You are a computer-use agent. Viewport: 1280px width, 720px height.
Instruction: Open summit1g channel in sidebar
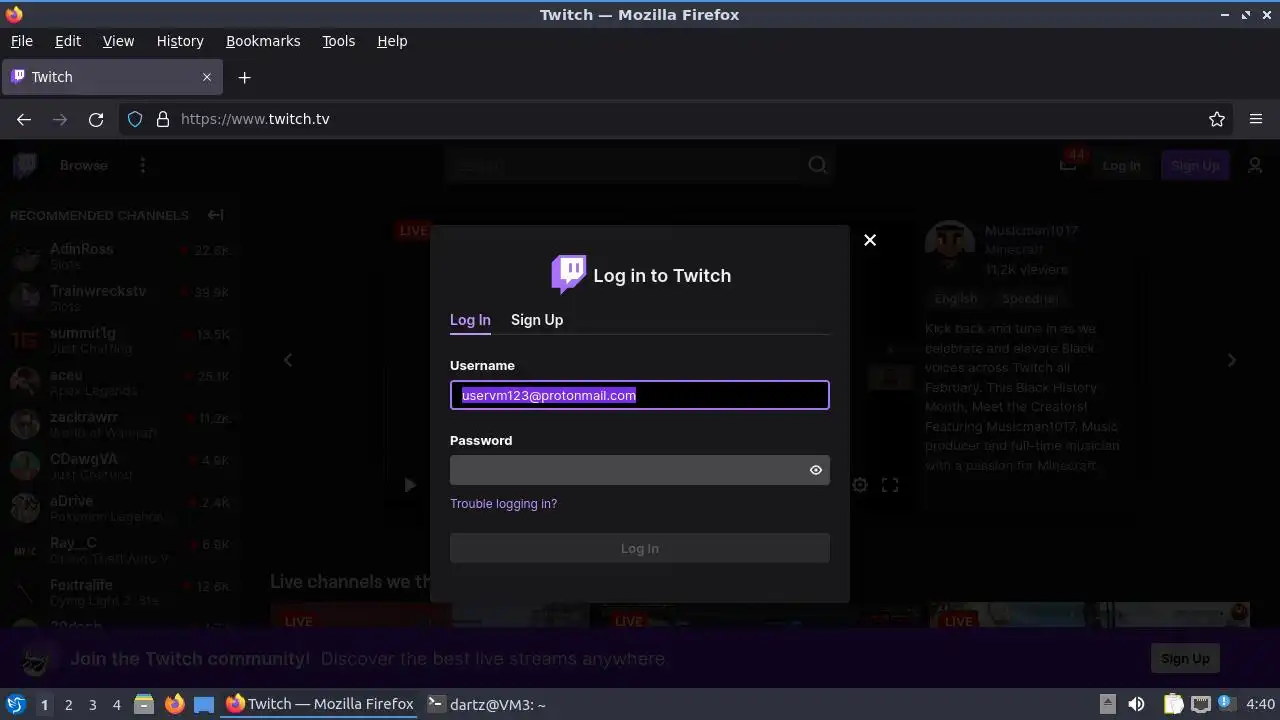click(120, 341)
